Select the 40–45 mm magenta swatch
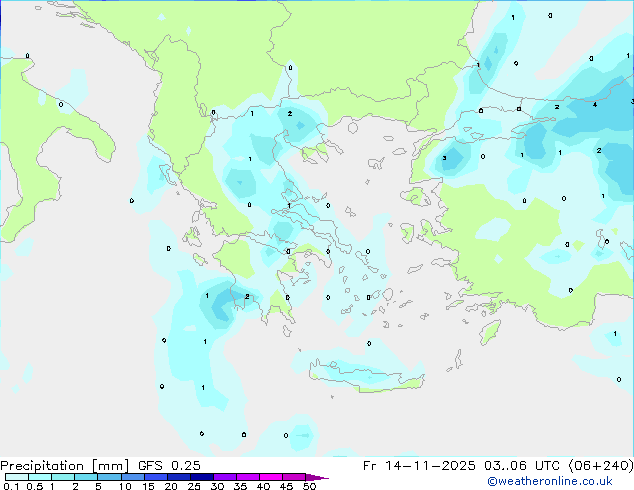634x490 pixels. pyautogui.click(x=271, y=477)
